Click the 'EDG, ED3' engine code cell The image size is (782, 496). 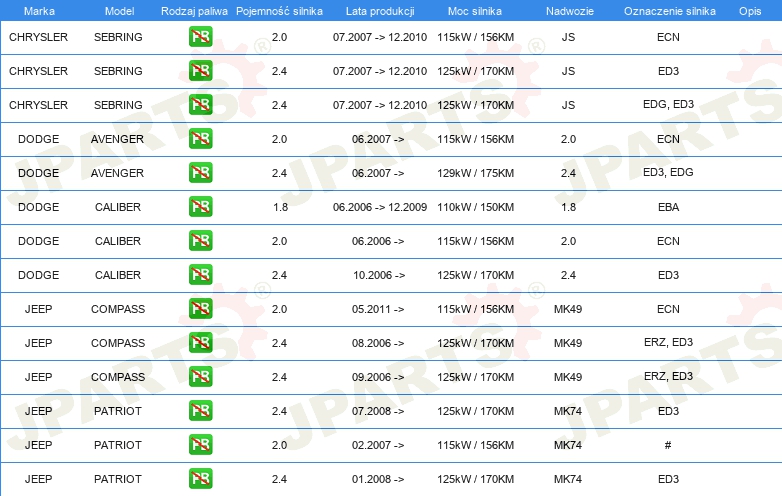pos(668,104)
